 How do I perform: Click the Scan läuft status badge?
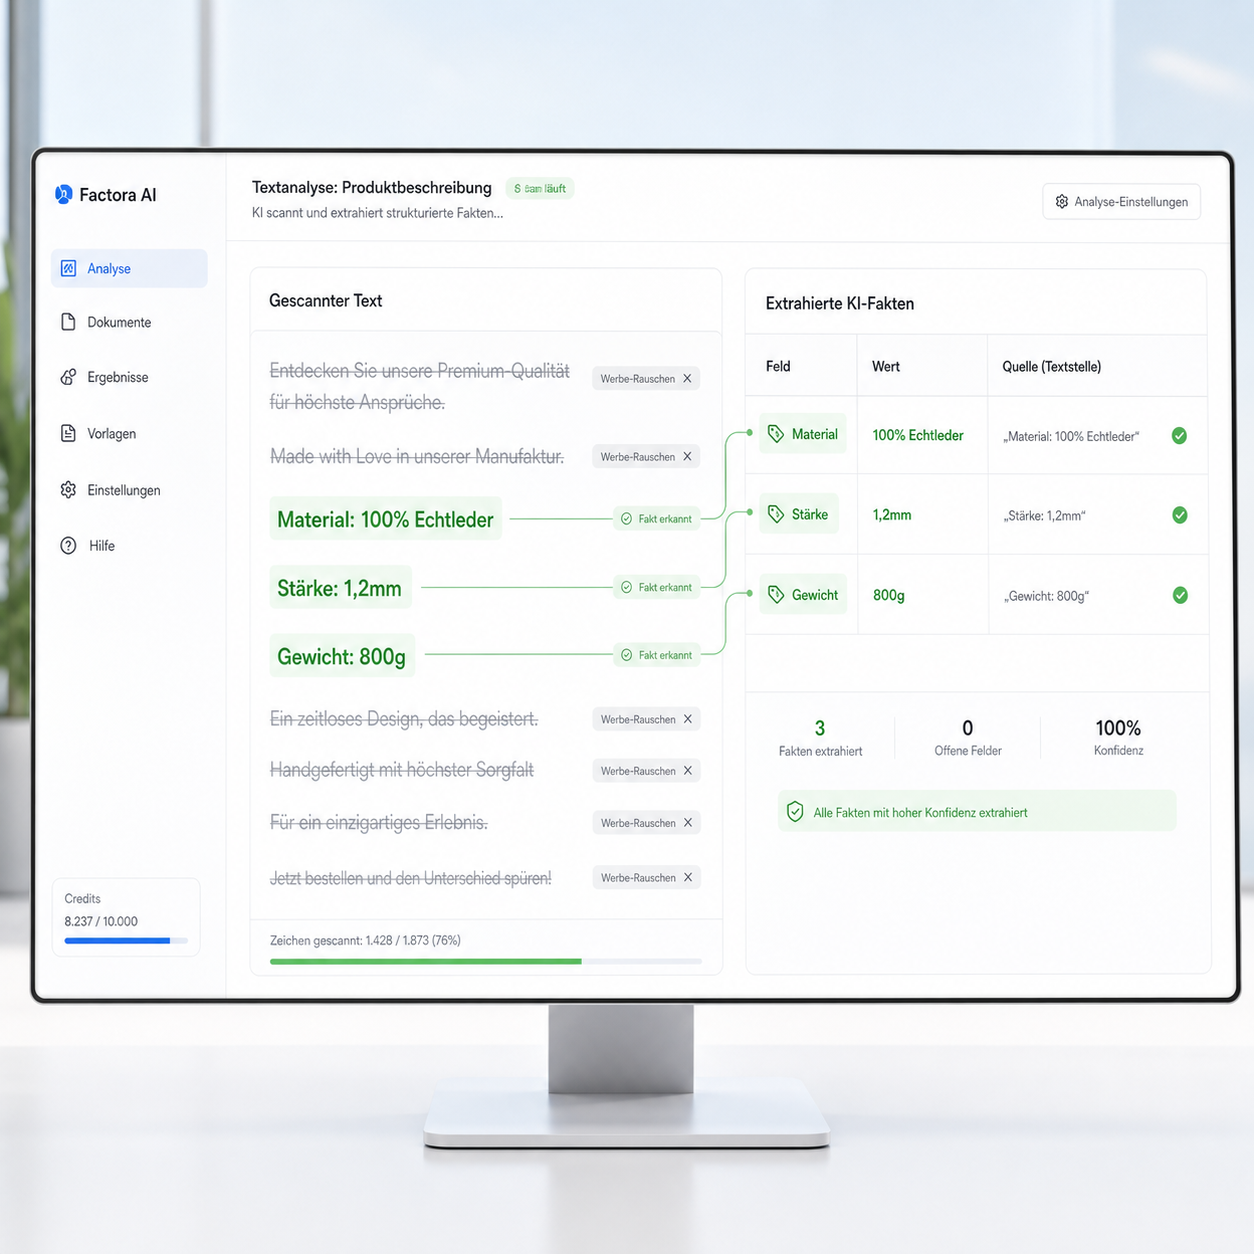(540, 188)
